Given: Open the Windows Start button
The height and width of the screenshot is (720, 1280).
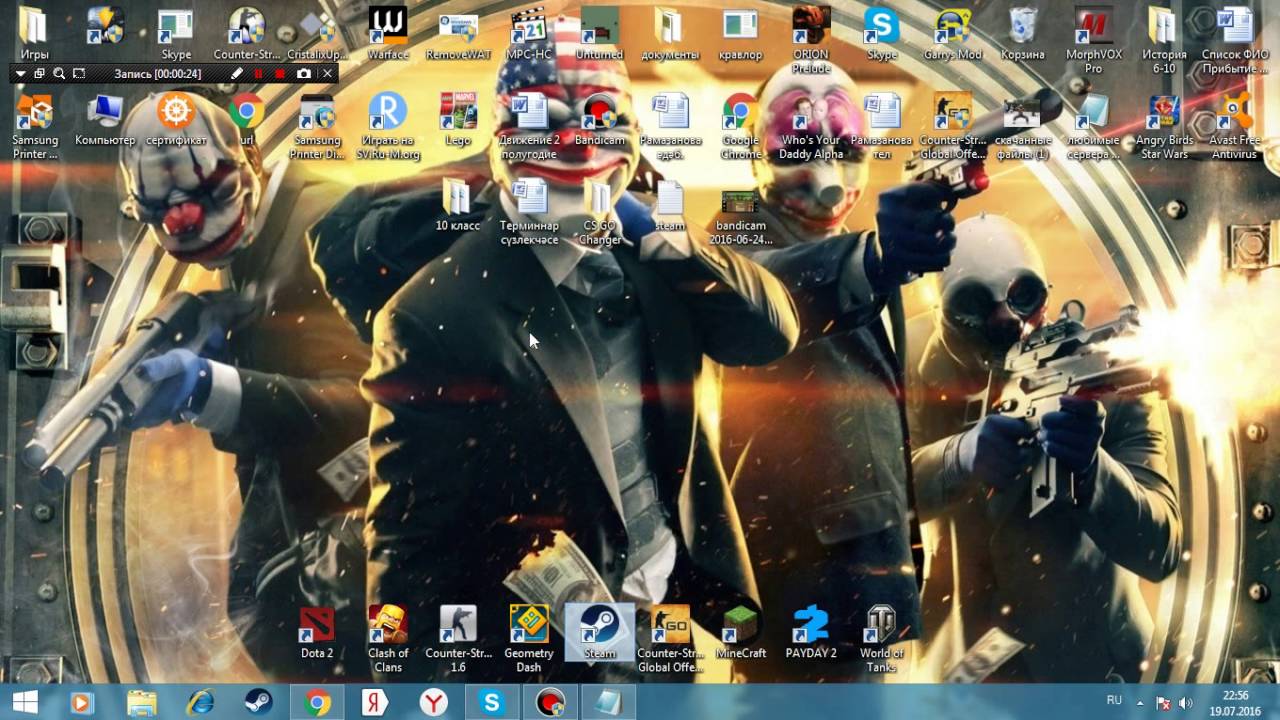Looking at the screenshot, I should point(26,703).
